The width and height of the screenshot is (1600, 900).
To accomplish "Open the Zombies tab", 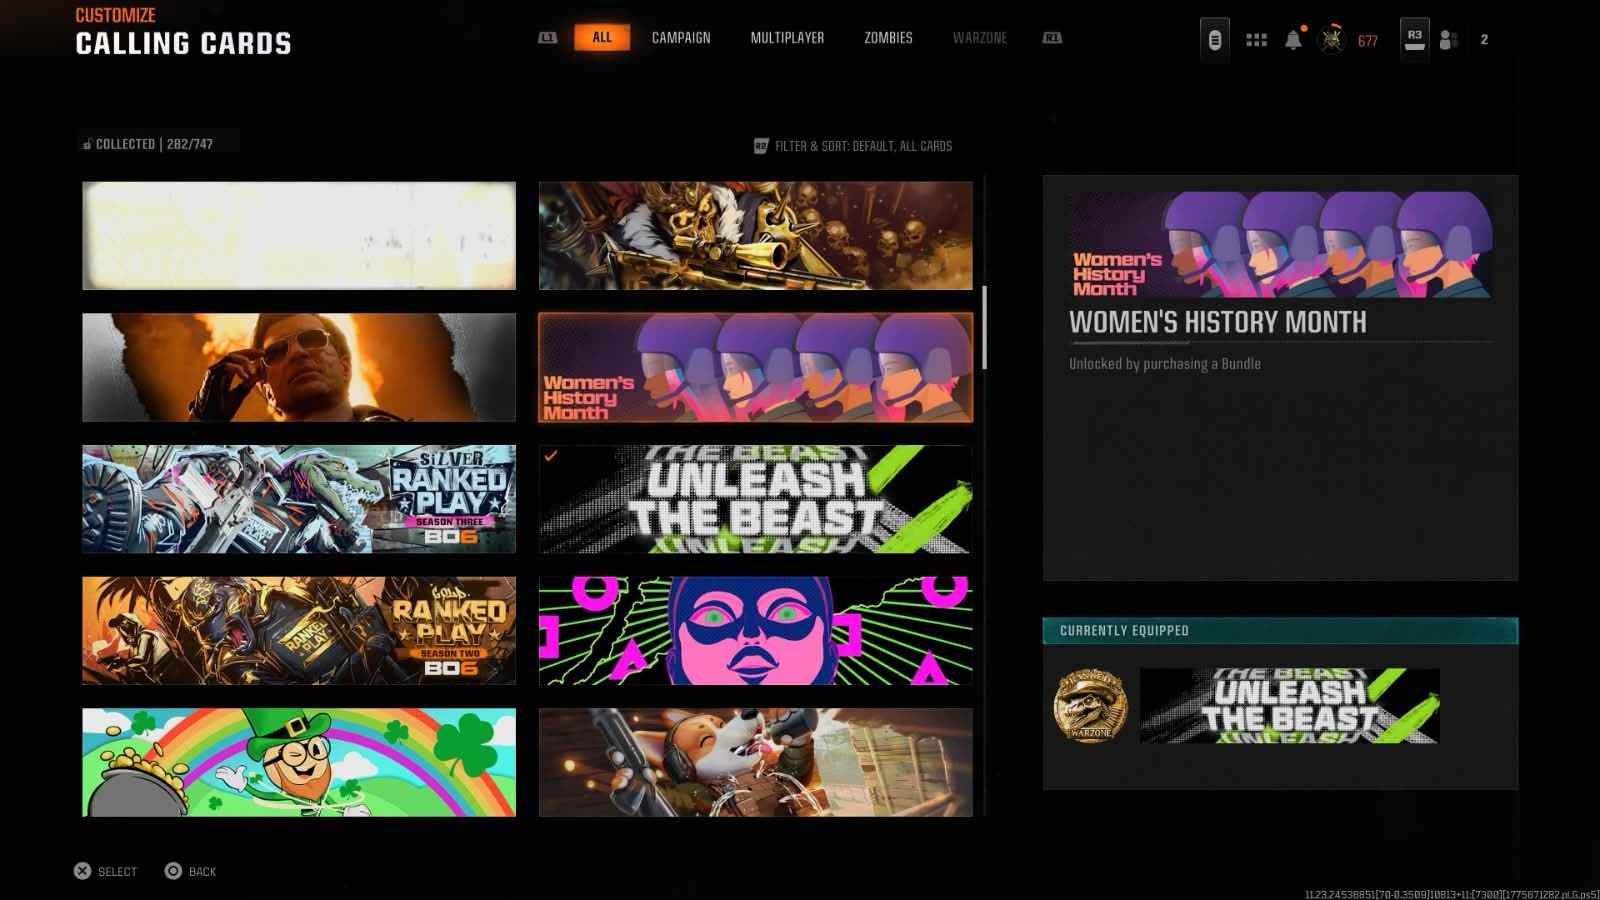I will coord(888,38).
